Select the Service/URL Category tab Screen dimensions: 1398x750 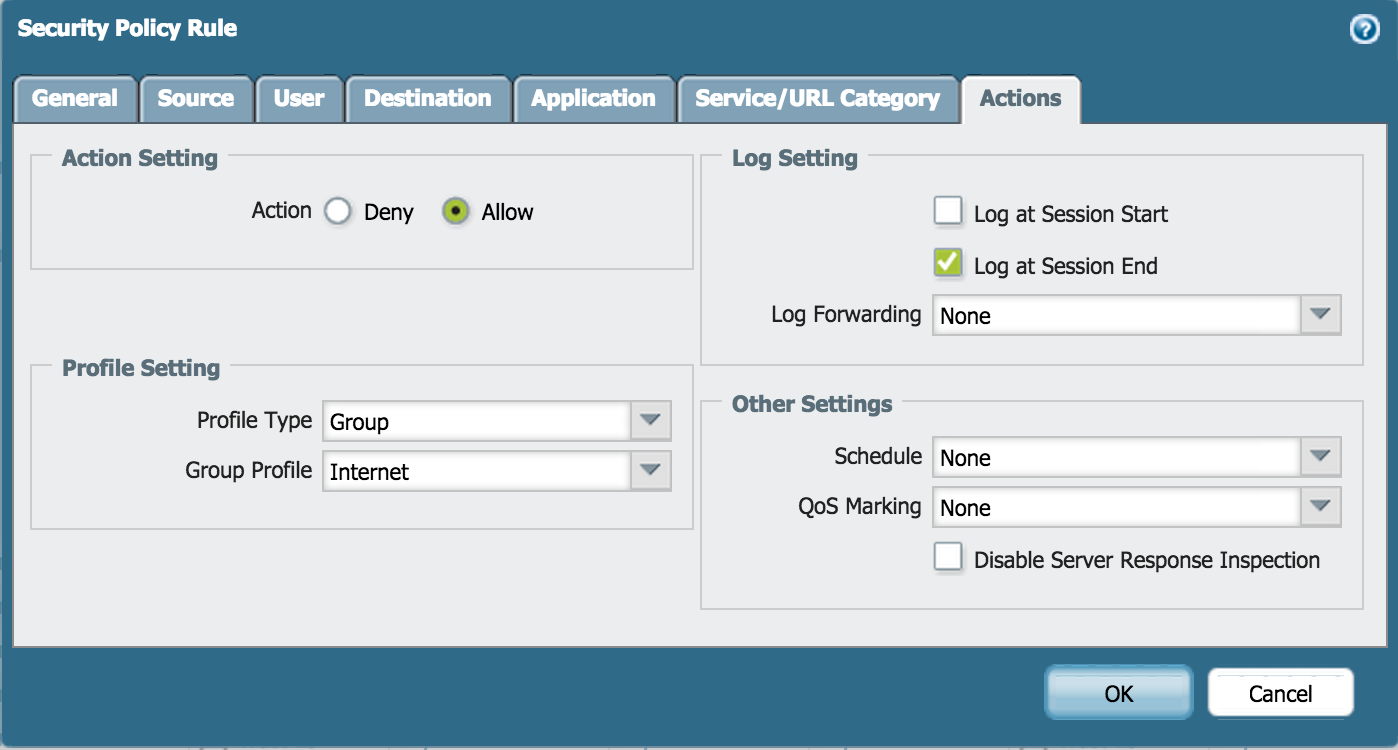[817, 99]
